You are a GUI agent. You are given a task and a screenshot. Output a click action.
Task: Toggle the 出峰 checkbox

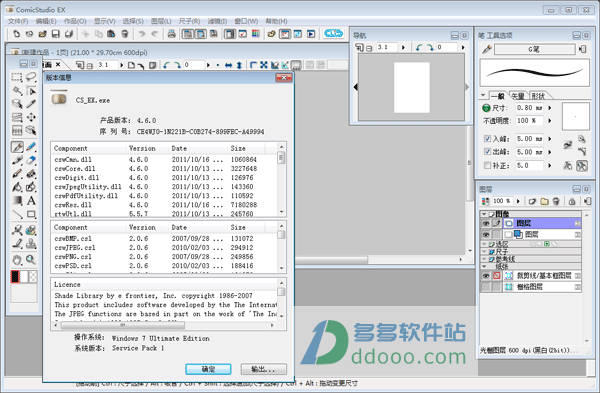click(487, 152)
